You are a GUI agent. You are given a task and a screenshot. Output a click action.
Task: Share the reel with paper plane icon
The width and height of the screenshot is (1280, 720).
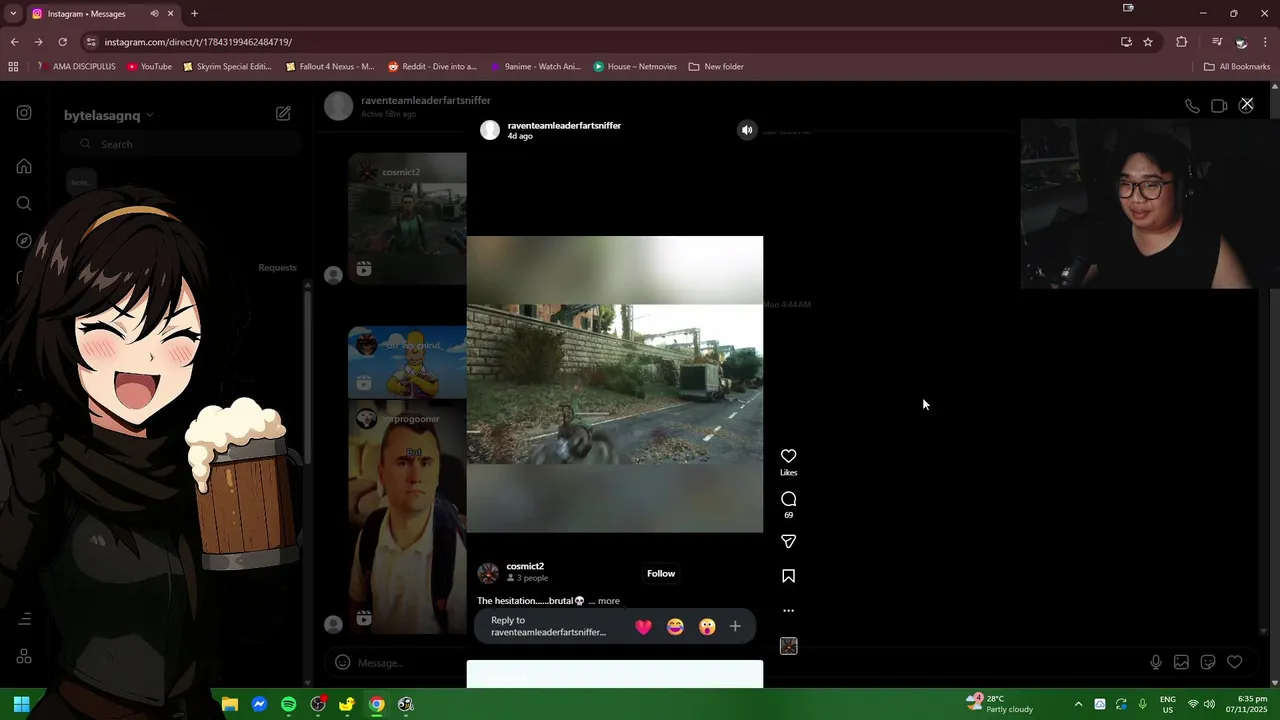(x=788, y=541)
